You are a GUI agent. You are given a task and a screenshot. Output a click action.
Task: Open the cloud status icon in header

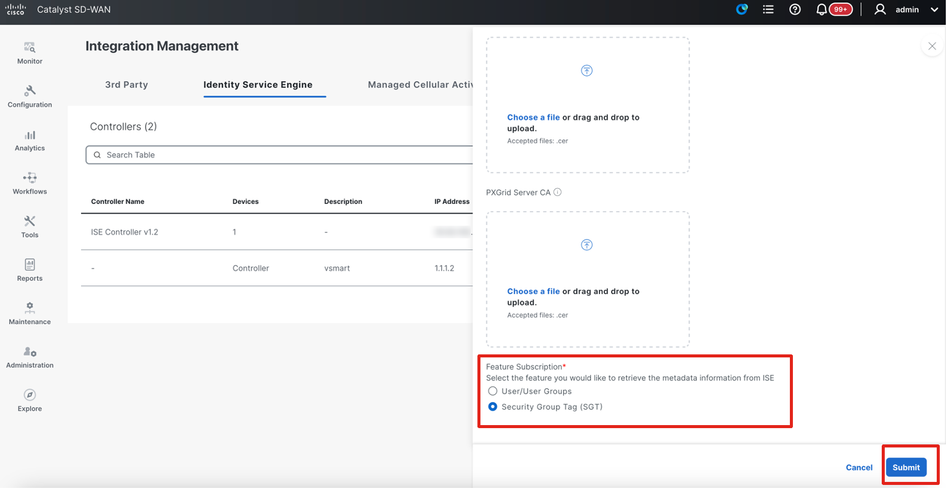[x=742, y=10]
